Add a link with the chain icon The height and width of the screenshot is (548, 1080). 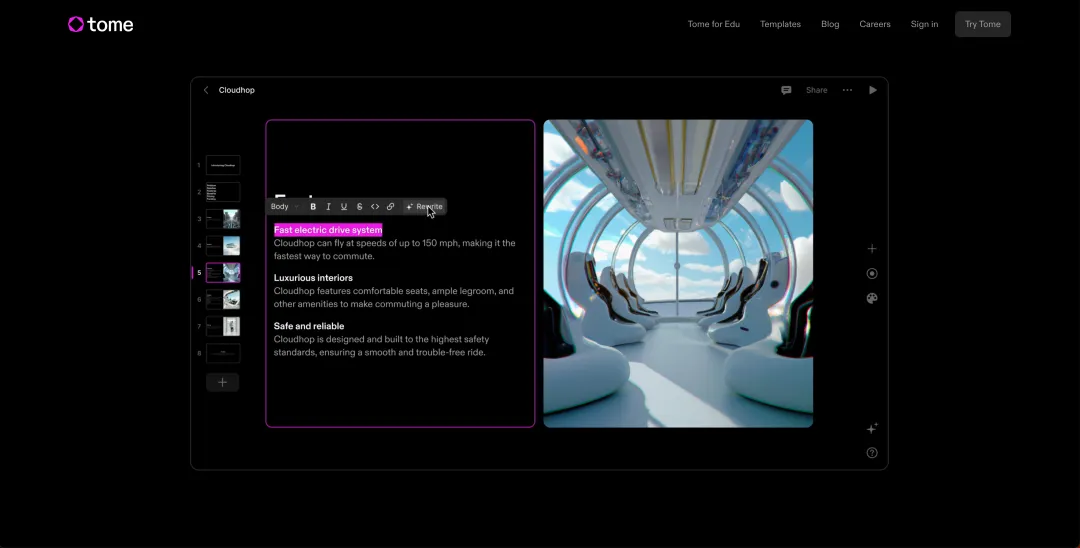coord(391,207)
